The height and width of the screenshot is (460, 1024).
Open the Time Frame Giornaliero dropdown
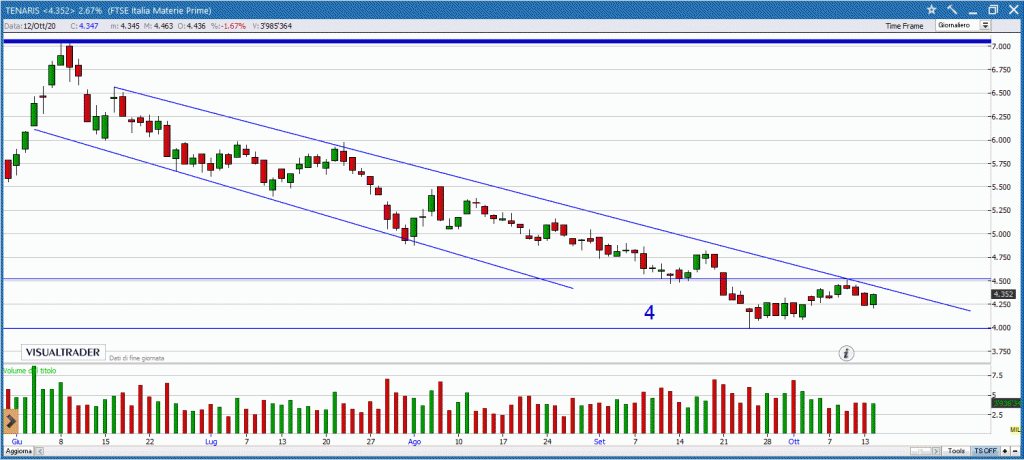point(963,25)
